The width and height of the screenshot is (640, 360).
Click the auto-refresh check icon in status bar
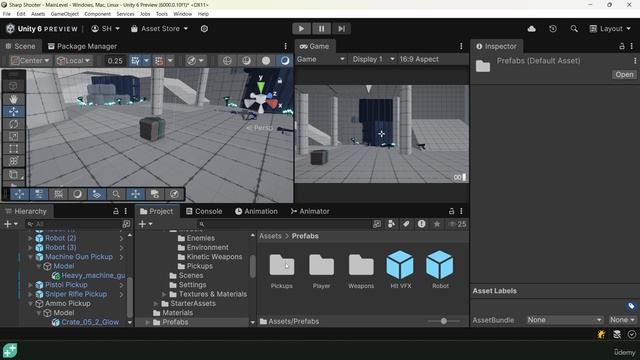tap(631, 334)
